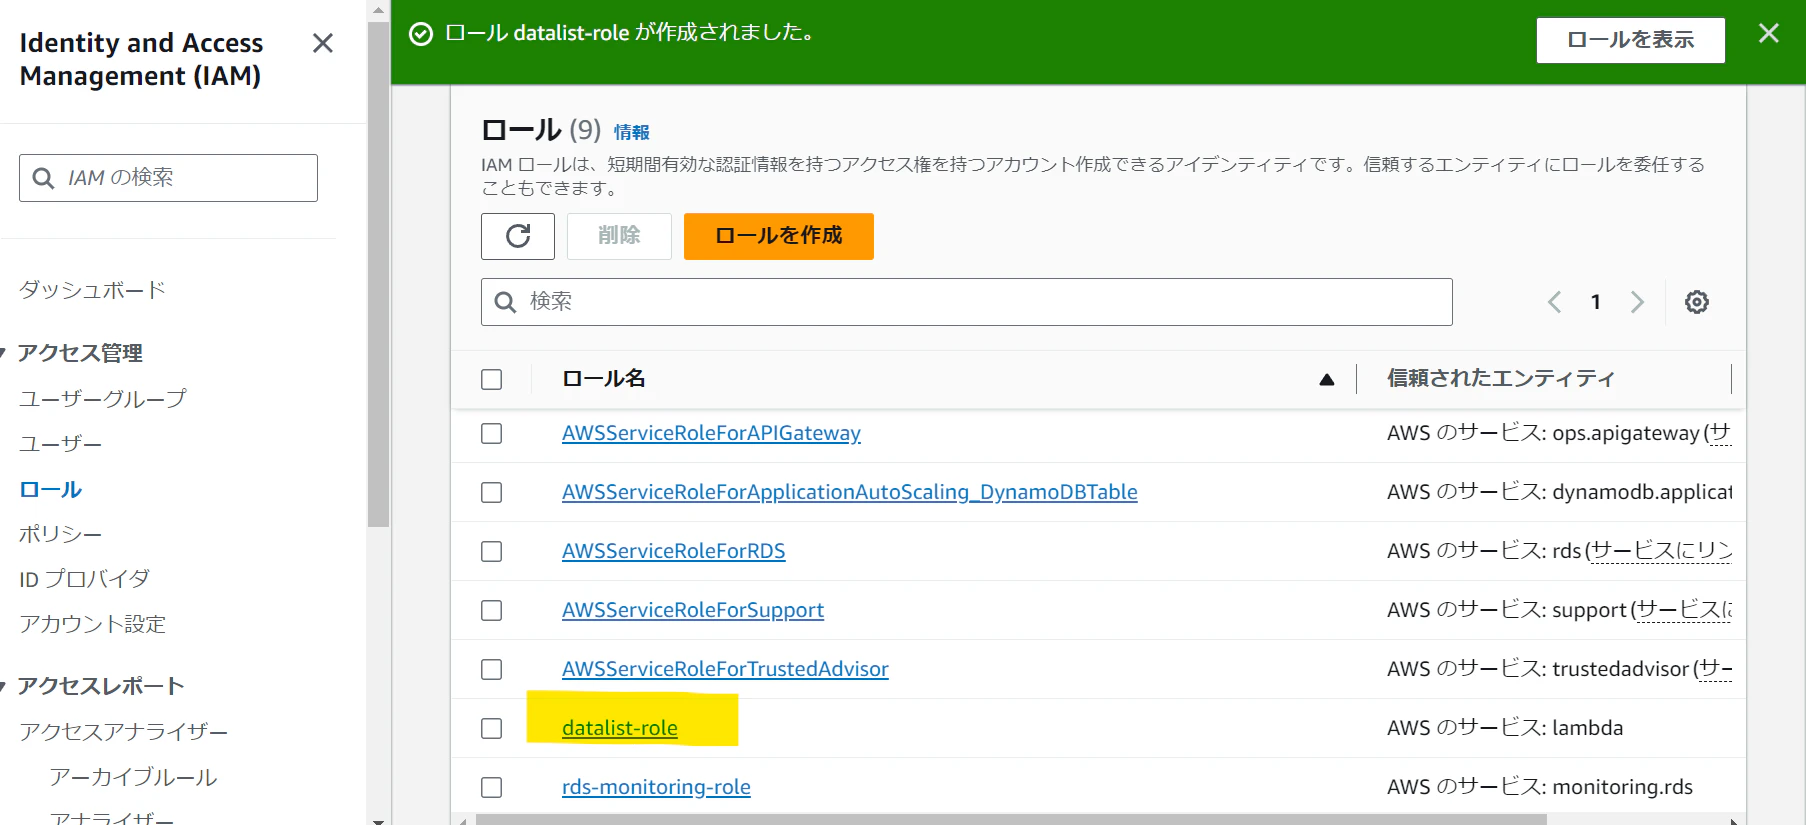Check the AWSServiceRoleForSupport row checkbox
The image size is (1806, 825).
pos(491,610)
